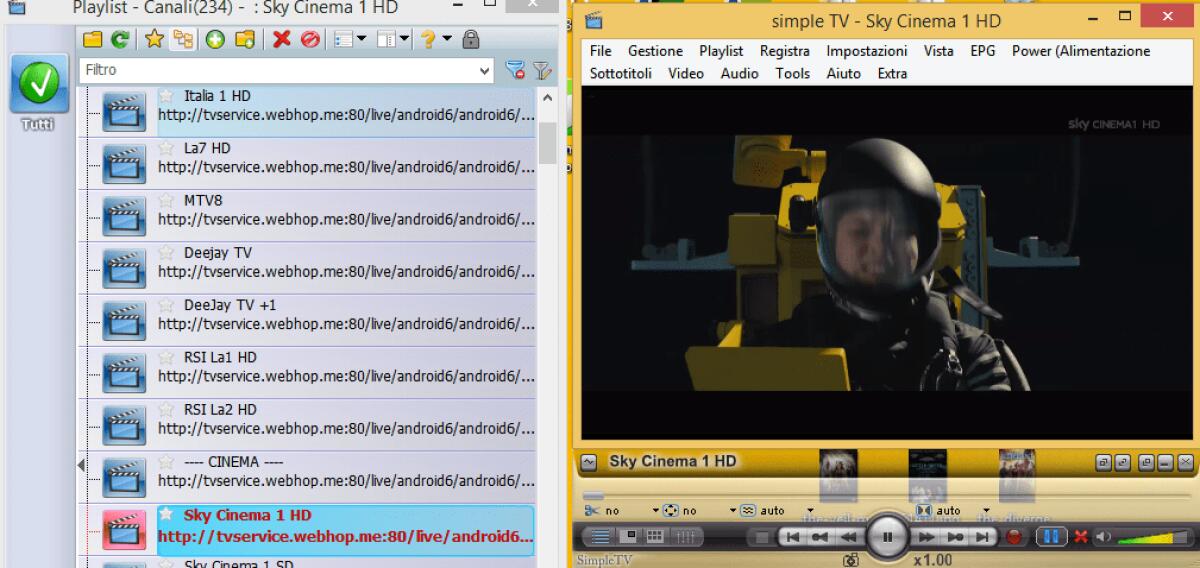
Task: Toggle favorite star for RSI La2 HD
Action: pos(166,409)
